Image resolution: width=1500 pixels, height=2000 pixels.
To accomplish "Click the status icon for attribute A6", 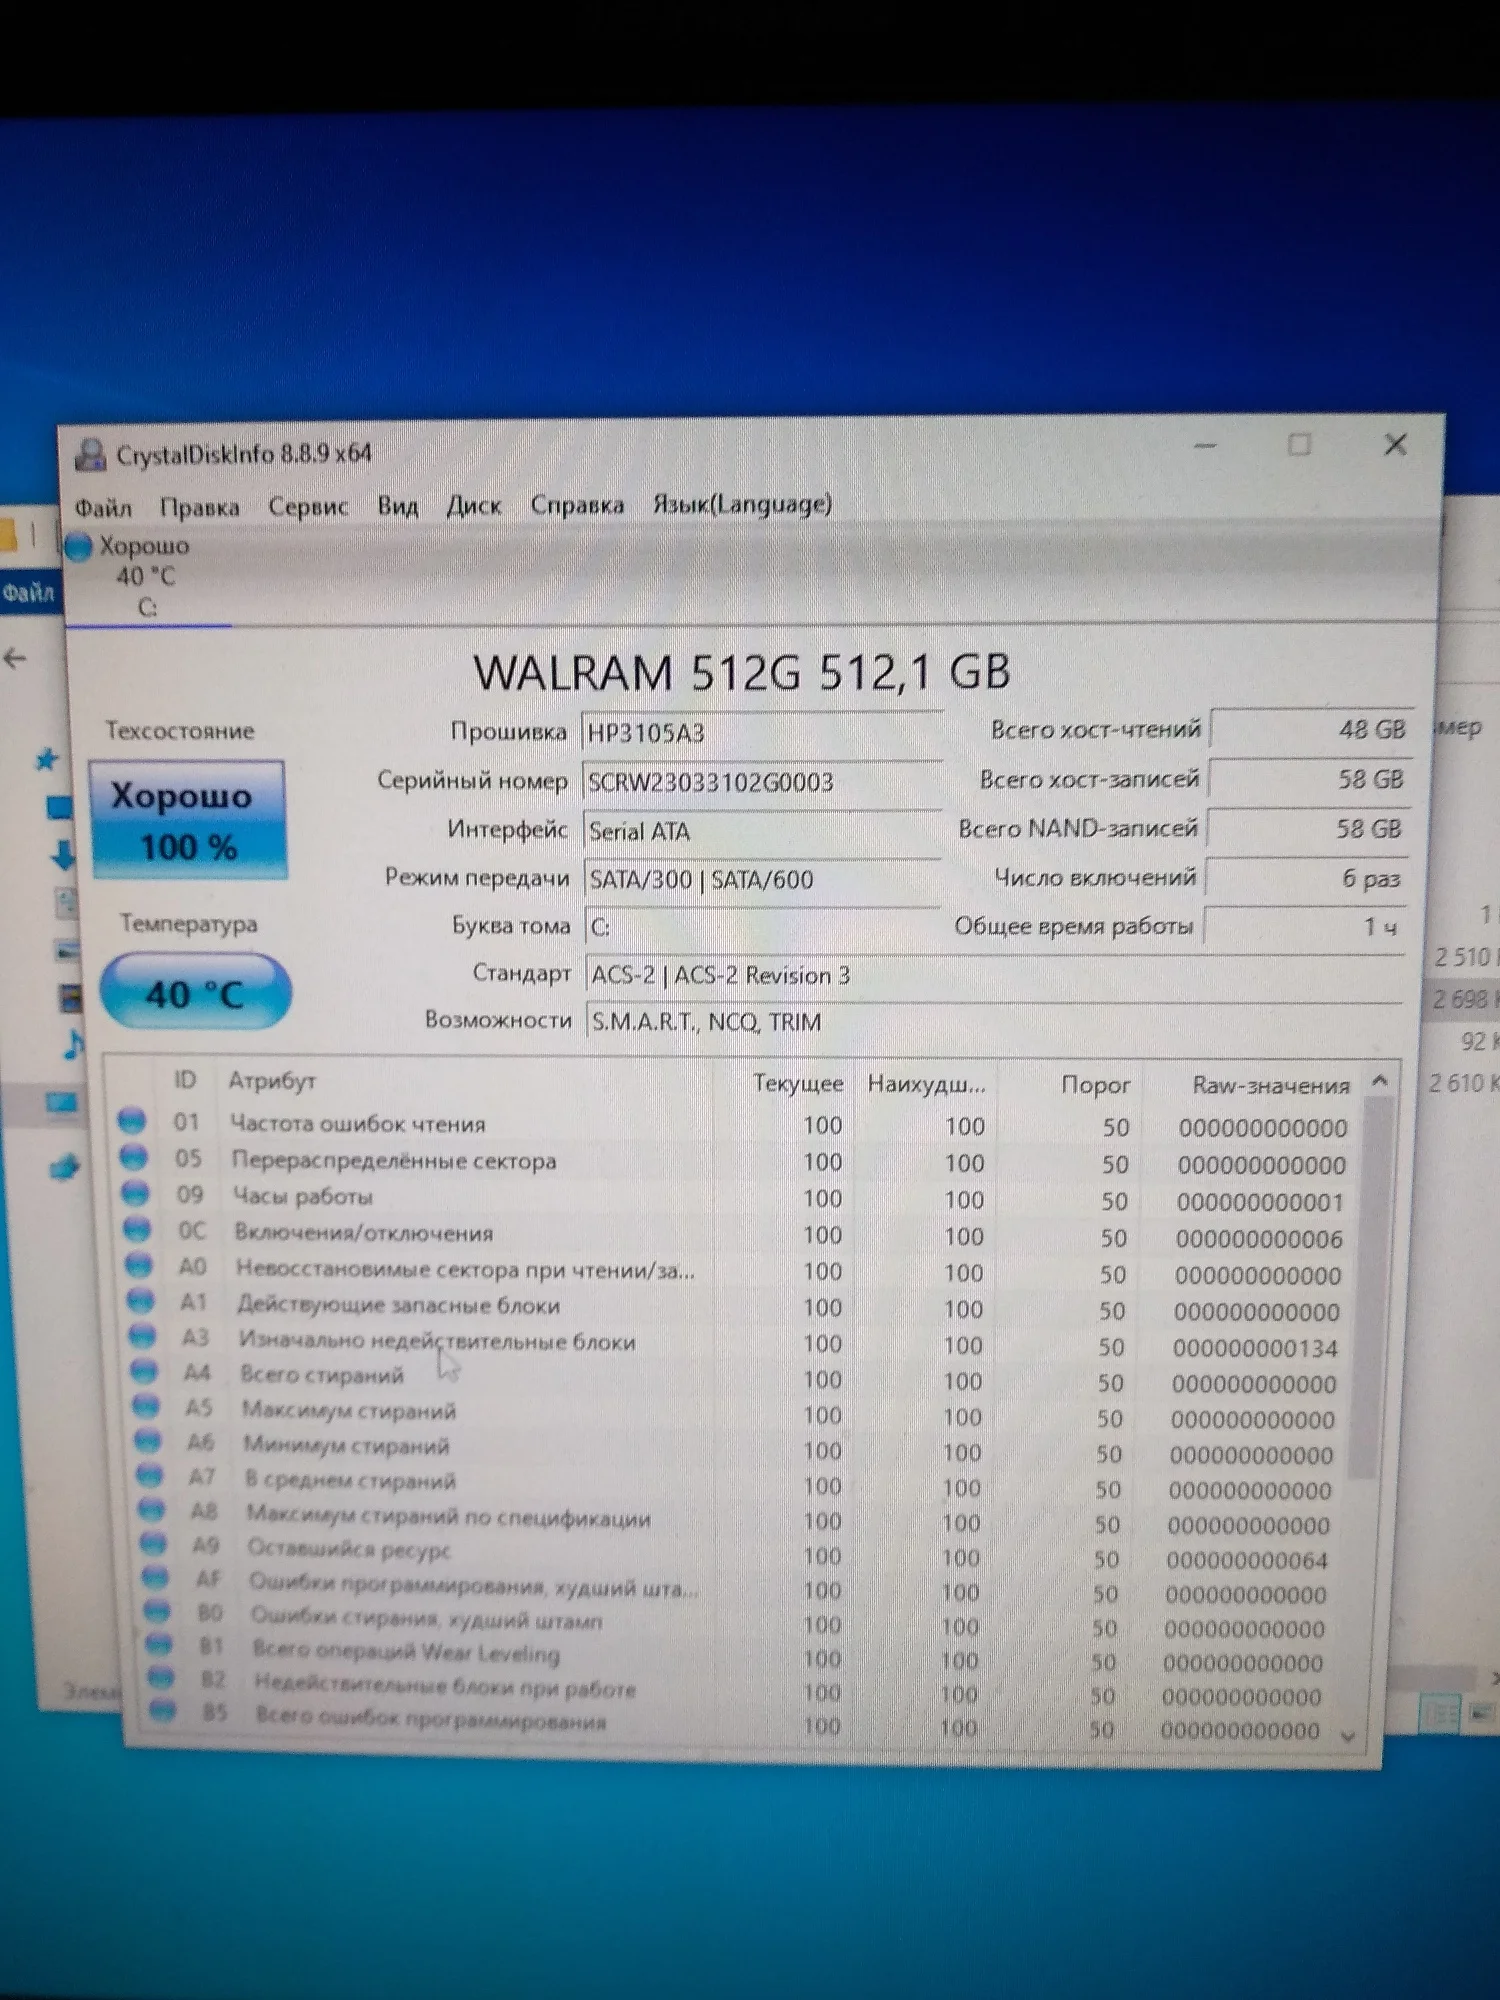I will (x=149, y=1441).
